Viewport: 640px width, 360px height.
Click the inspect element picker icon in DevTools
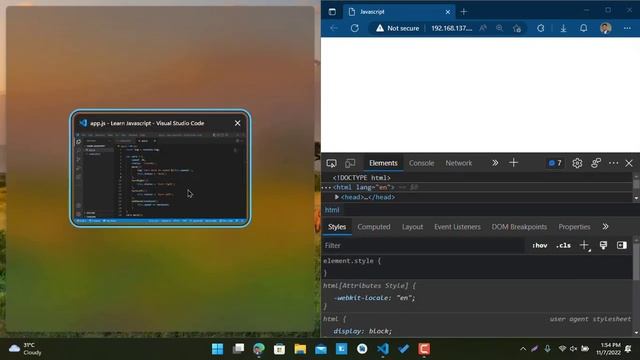click(331, 163)
